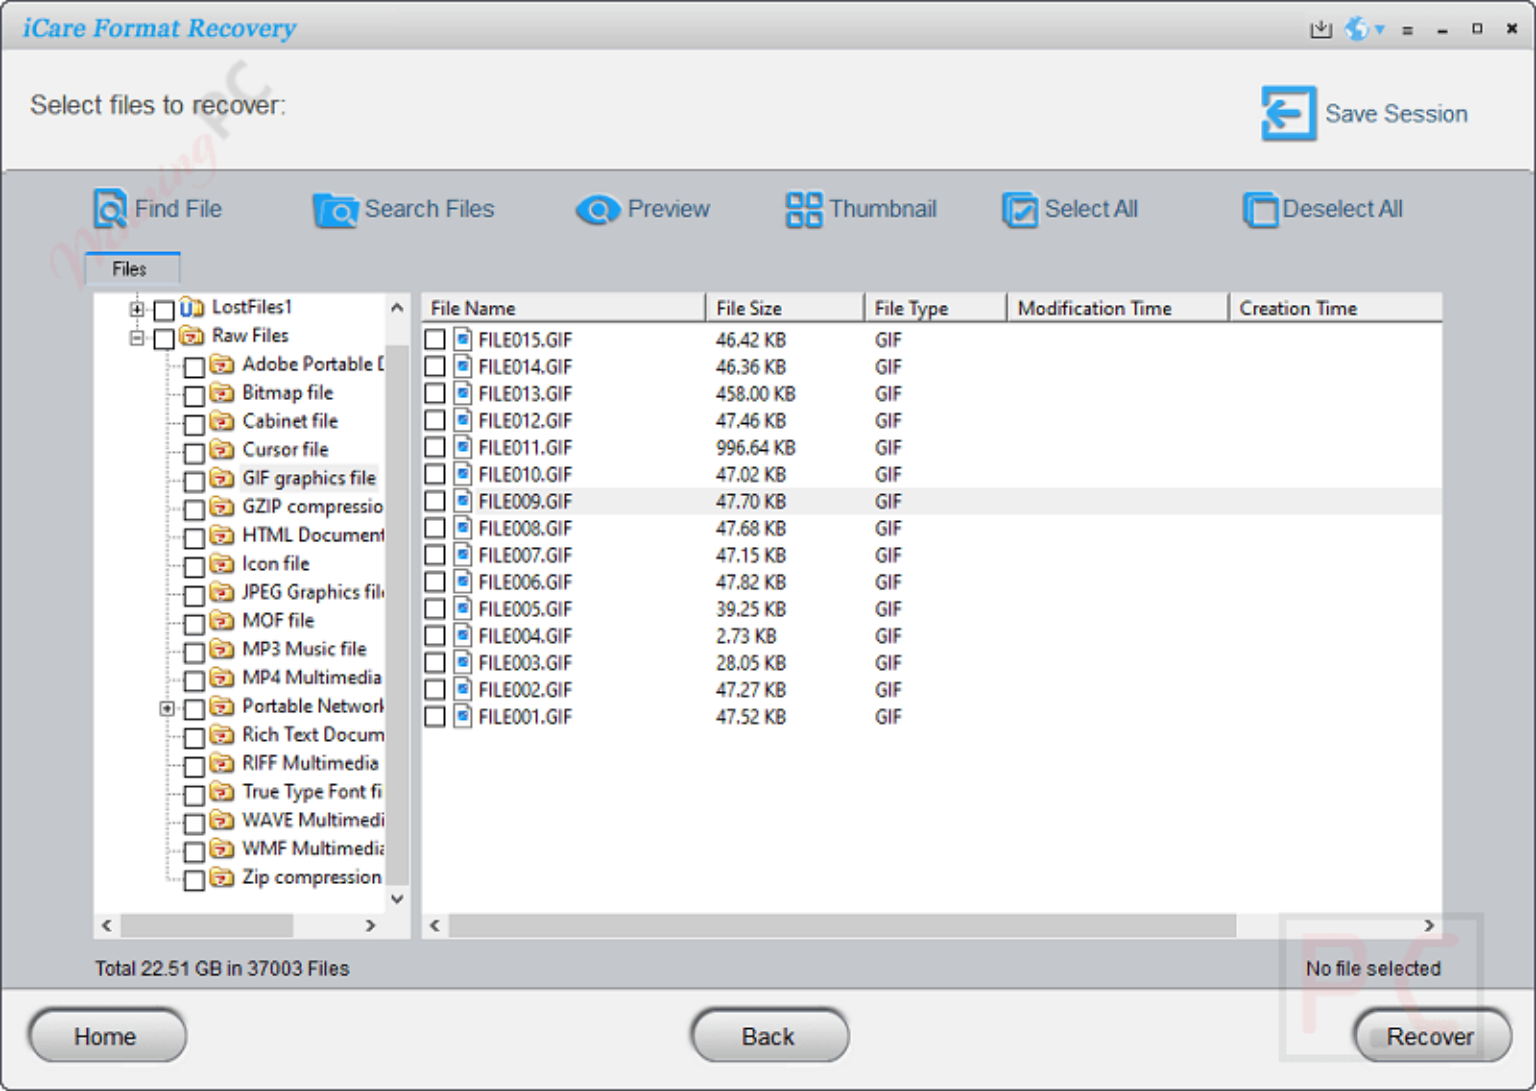This screenshot has height=1091, width=1536.
Task: Open Search Files folder icon
Action: coord(335,210)
